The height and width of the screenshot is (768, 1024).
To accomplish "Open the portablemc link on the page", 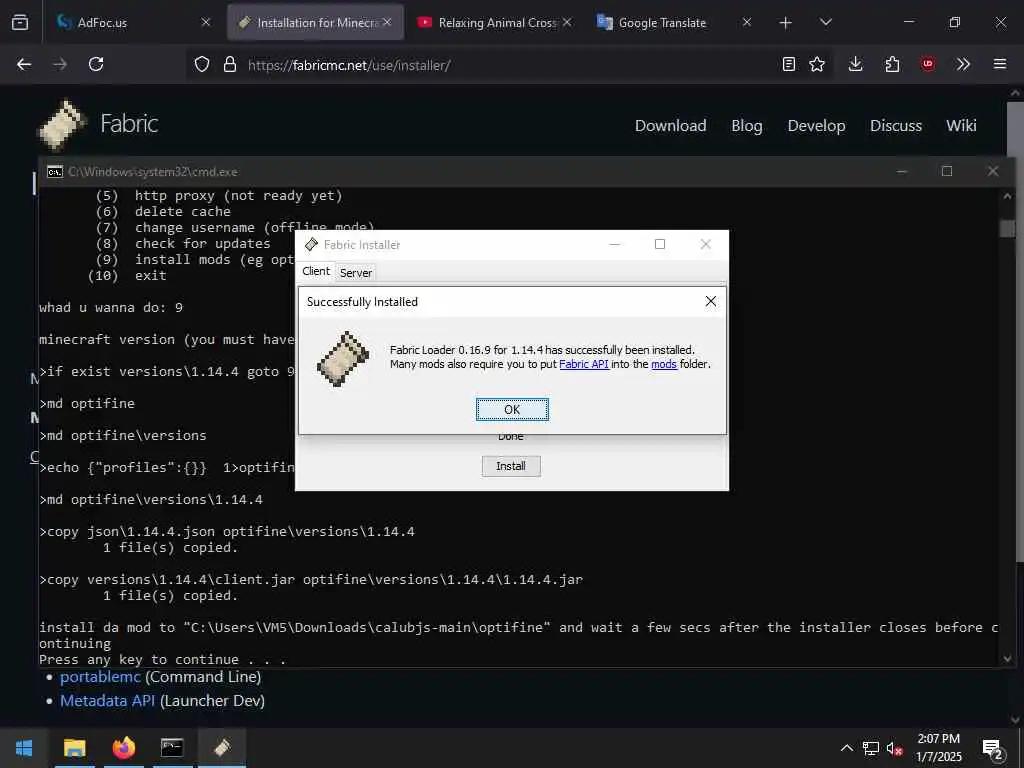I will 100,677.
